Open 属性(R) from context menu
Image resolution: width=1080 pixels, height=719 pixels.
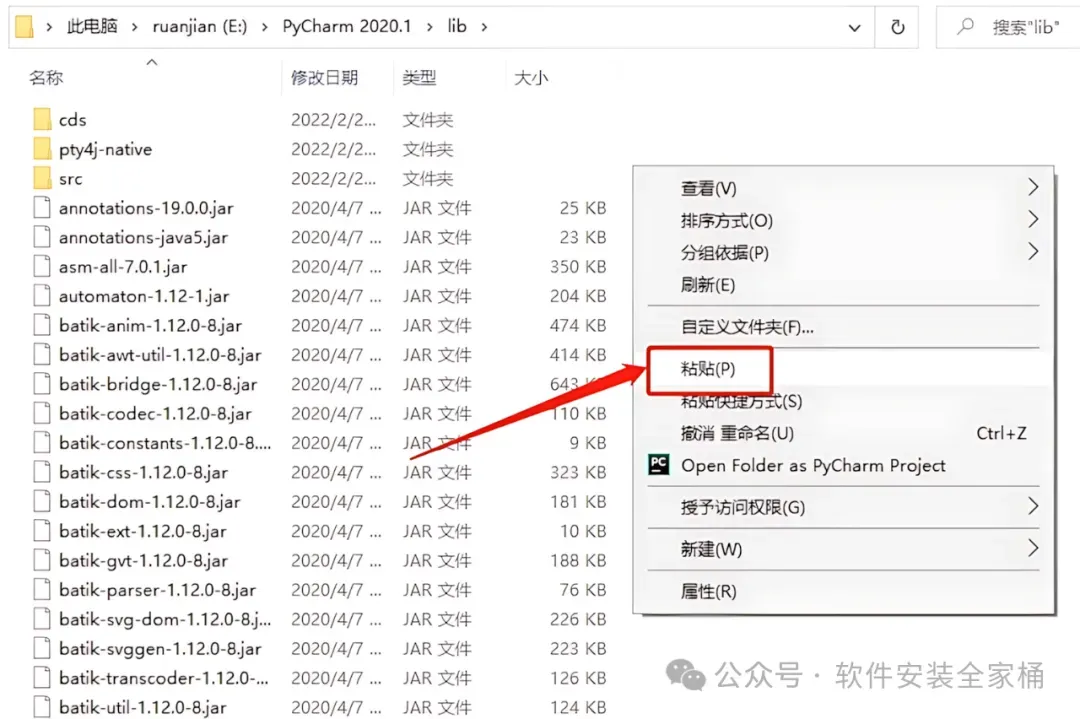pyautogui.click(x=708, y=591)
